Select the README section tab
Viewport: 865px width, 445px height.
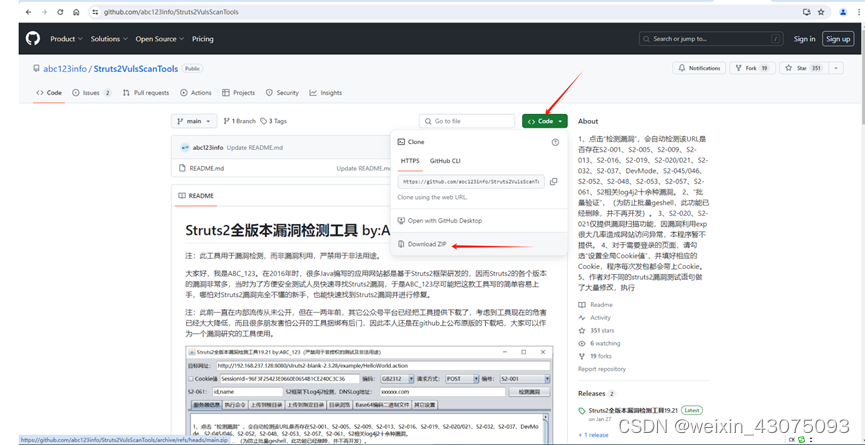tap(196, 196)
